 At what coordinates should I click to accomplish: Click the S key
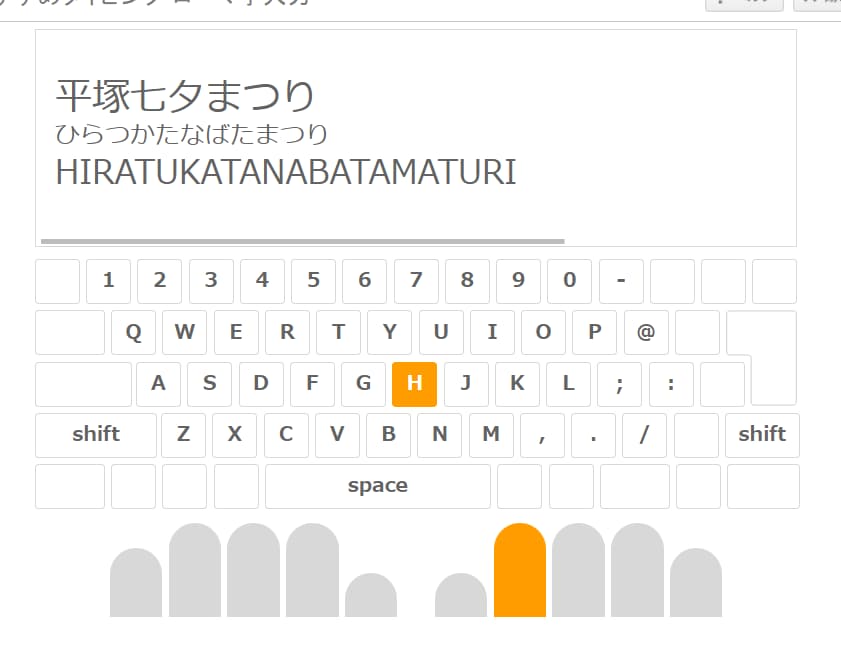pyautogui.click(x=209, y=384)
